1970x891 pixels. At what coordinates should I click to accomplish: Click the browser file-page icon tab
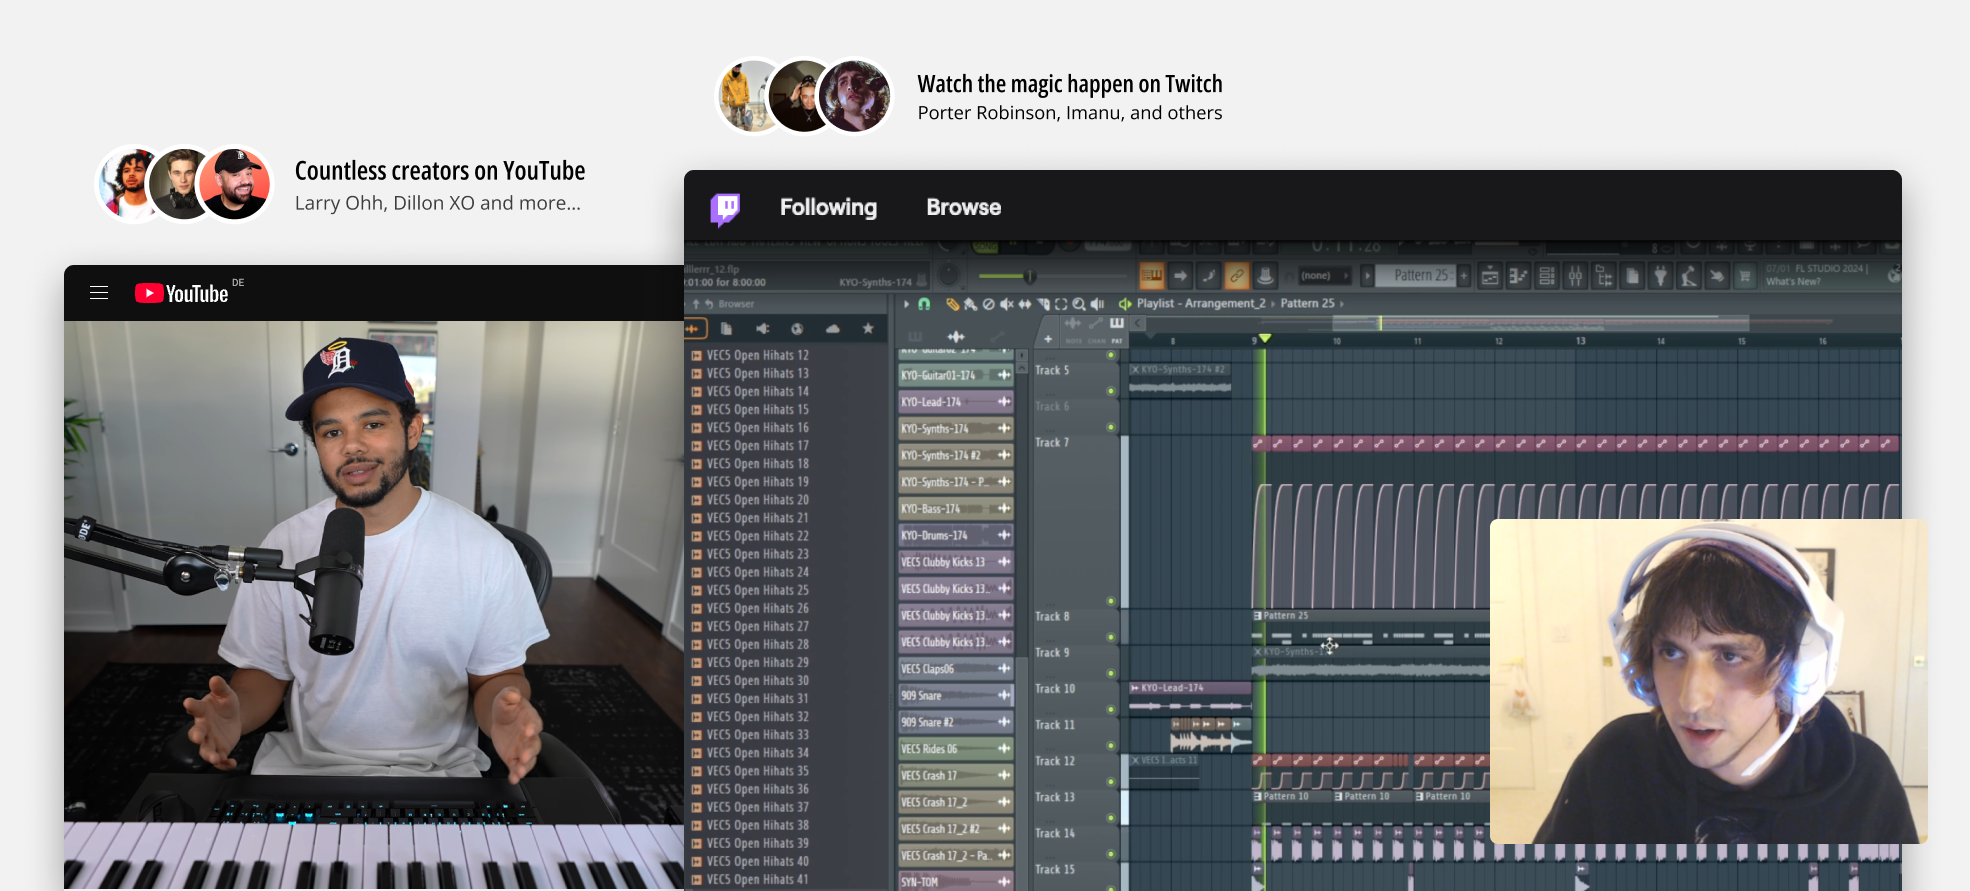[726, 328]
